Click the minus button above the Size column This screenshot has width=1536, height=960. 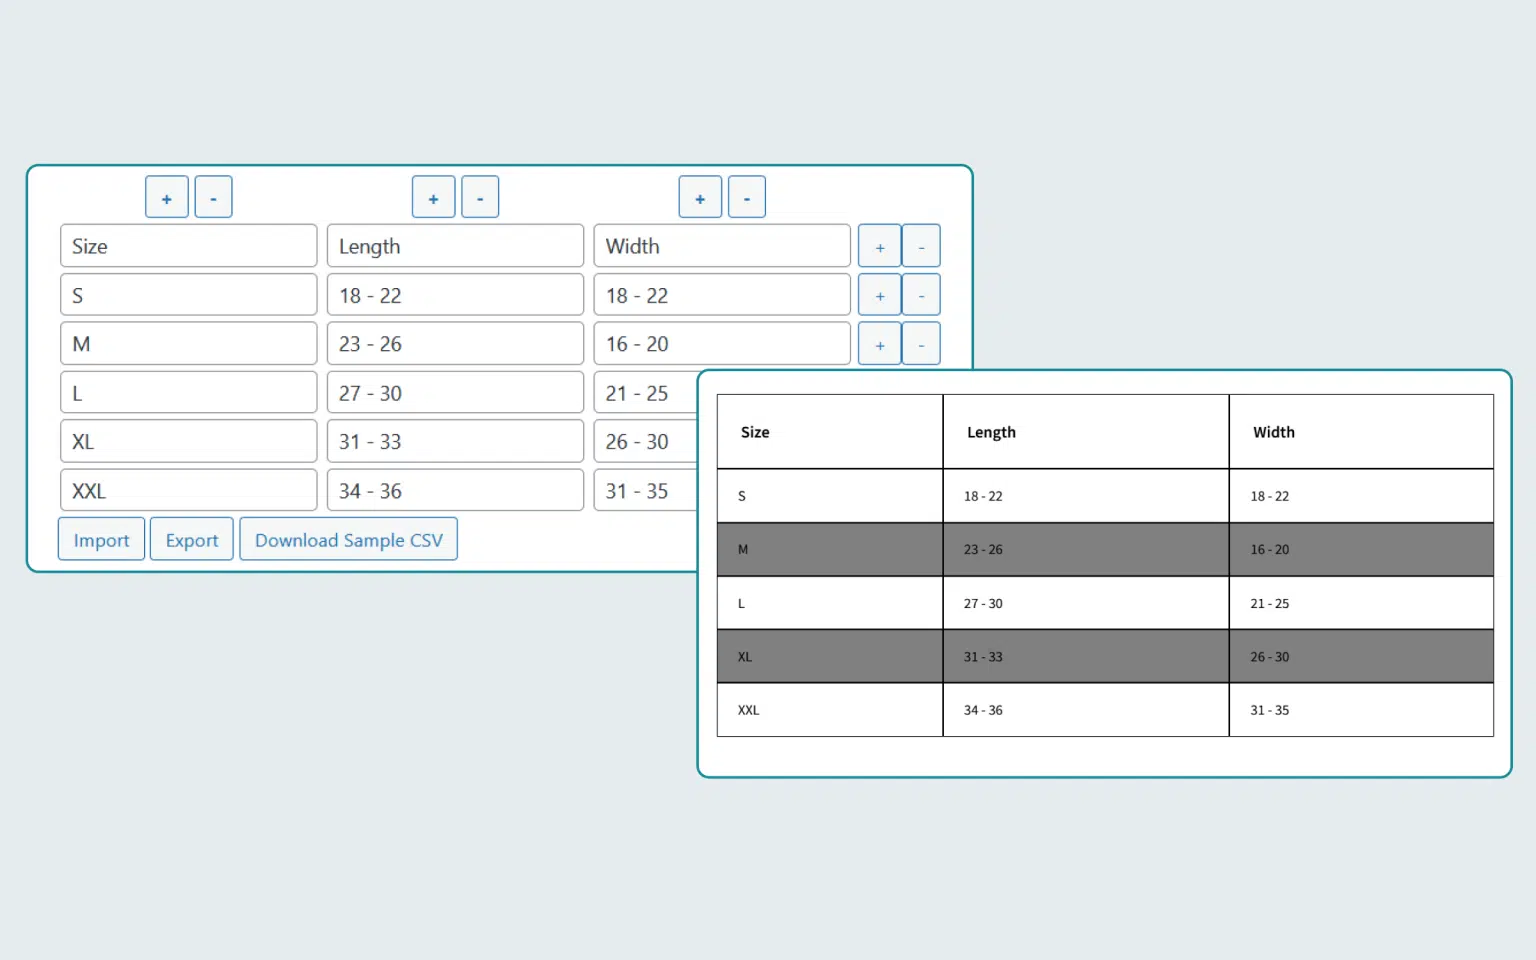213,197
